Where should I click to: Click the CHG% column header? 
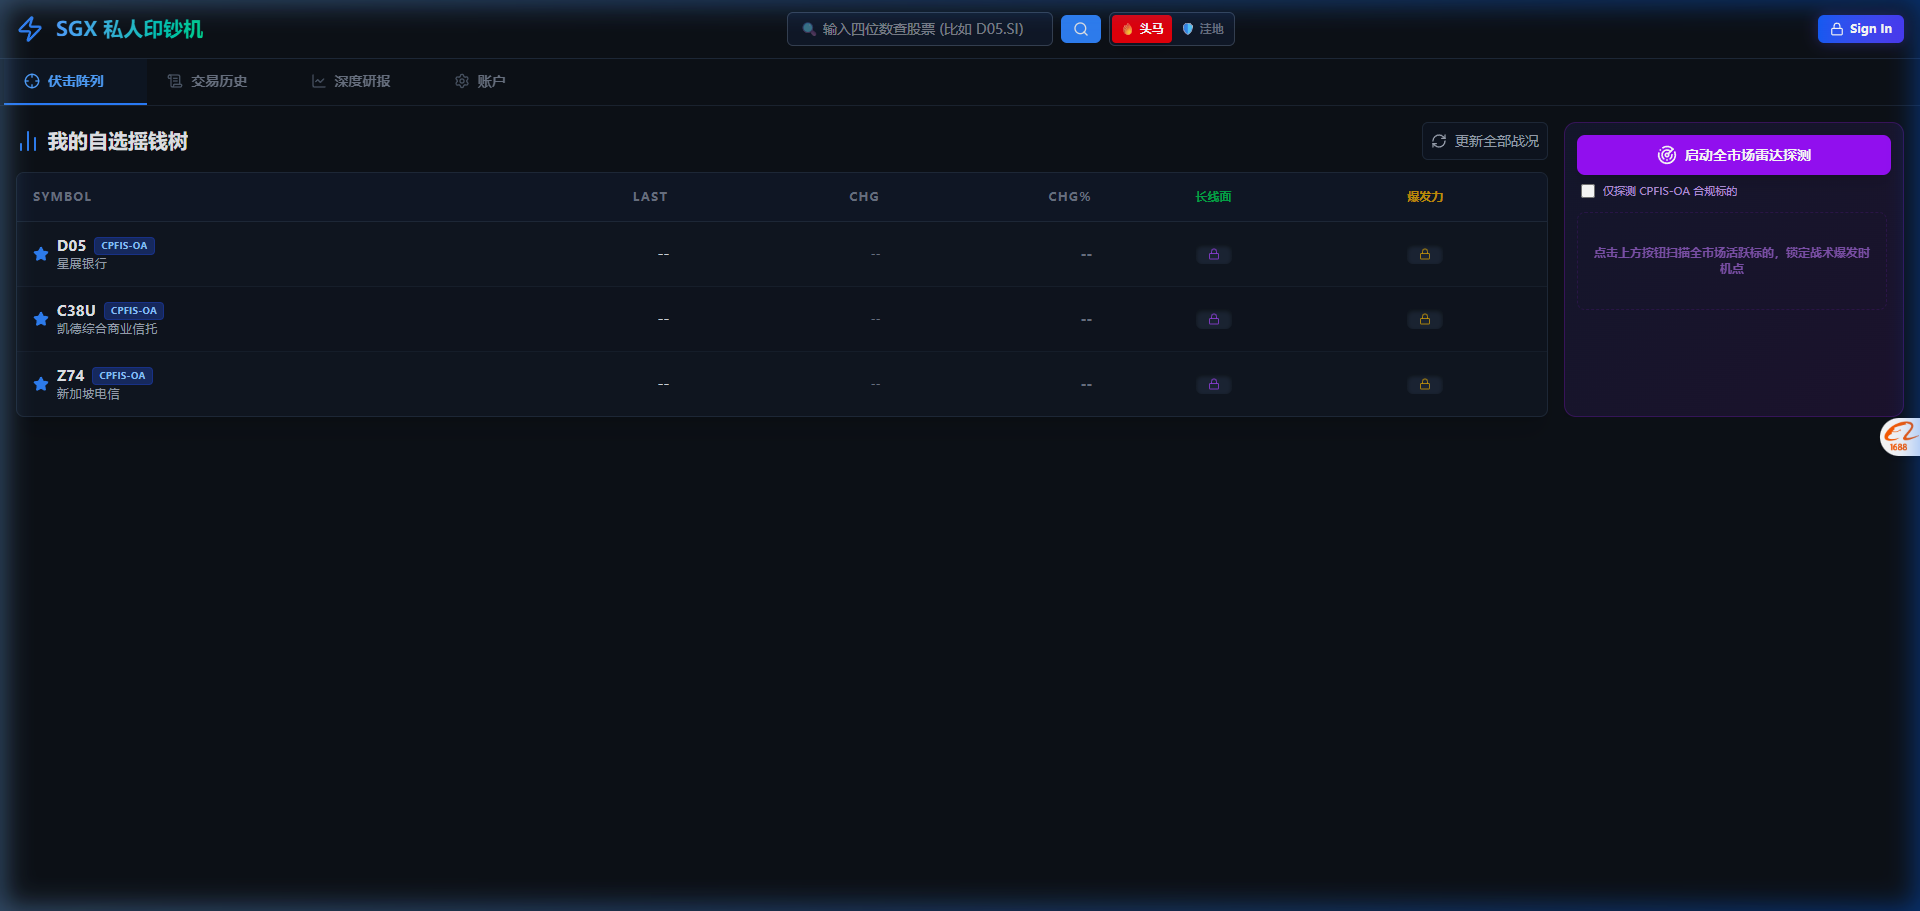1069,197
